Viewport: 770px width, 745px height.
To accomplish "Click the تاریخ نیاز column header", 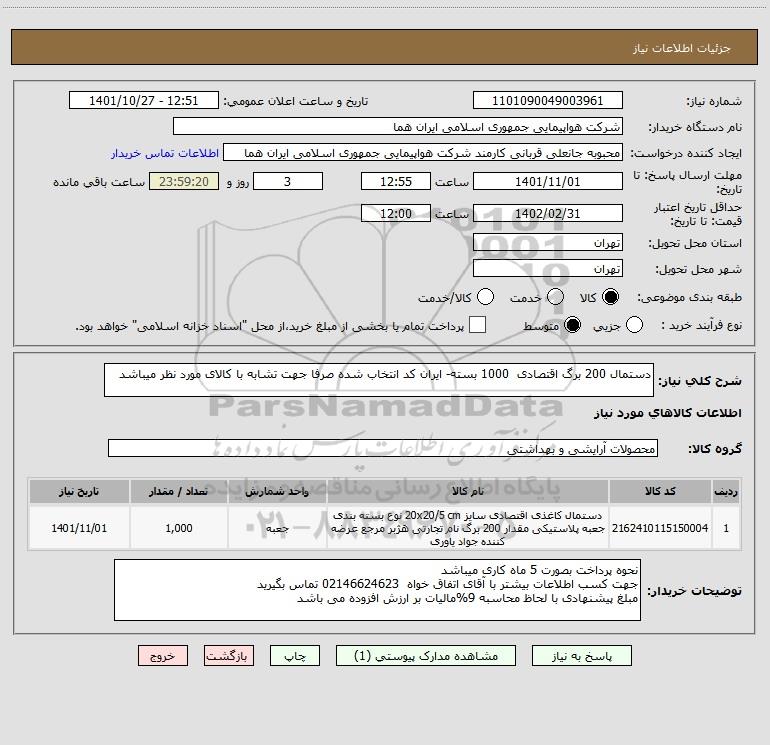I will click(x=79, y=491).
